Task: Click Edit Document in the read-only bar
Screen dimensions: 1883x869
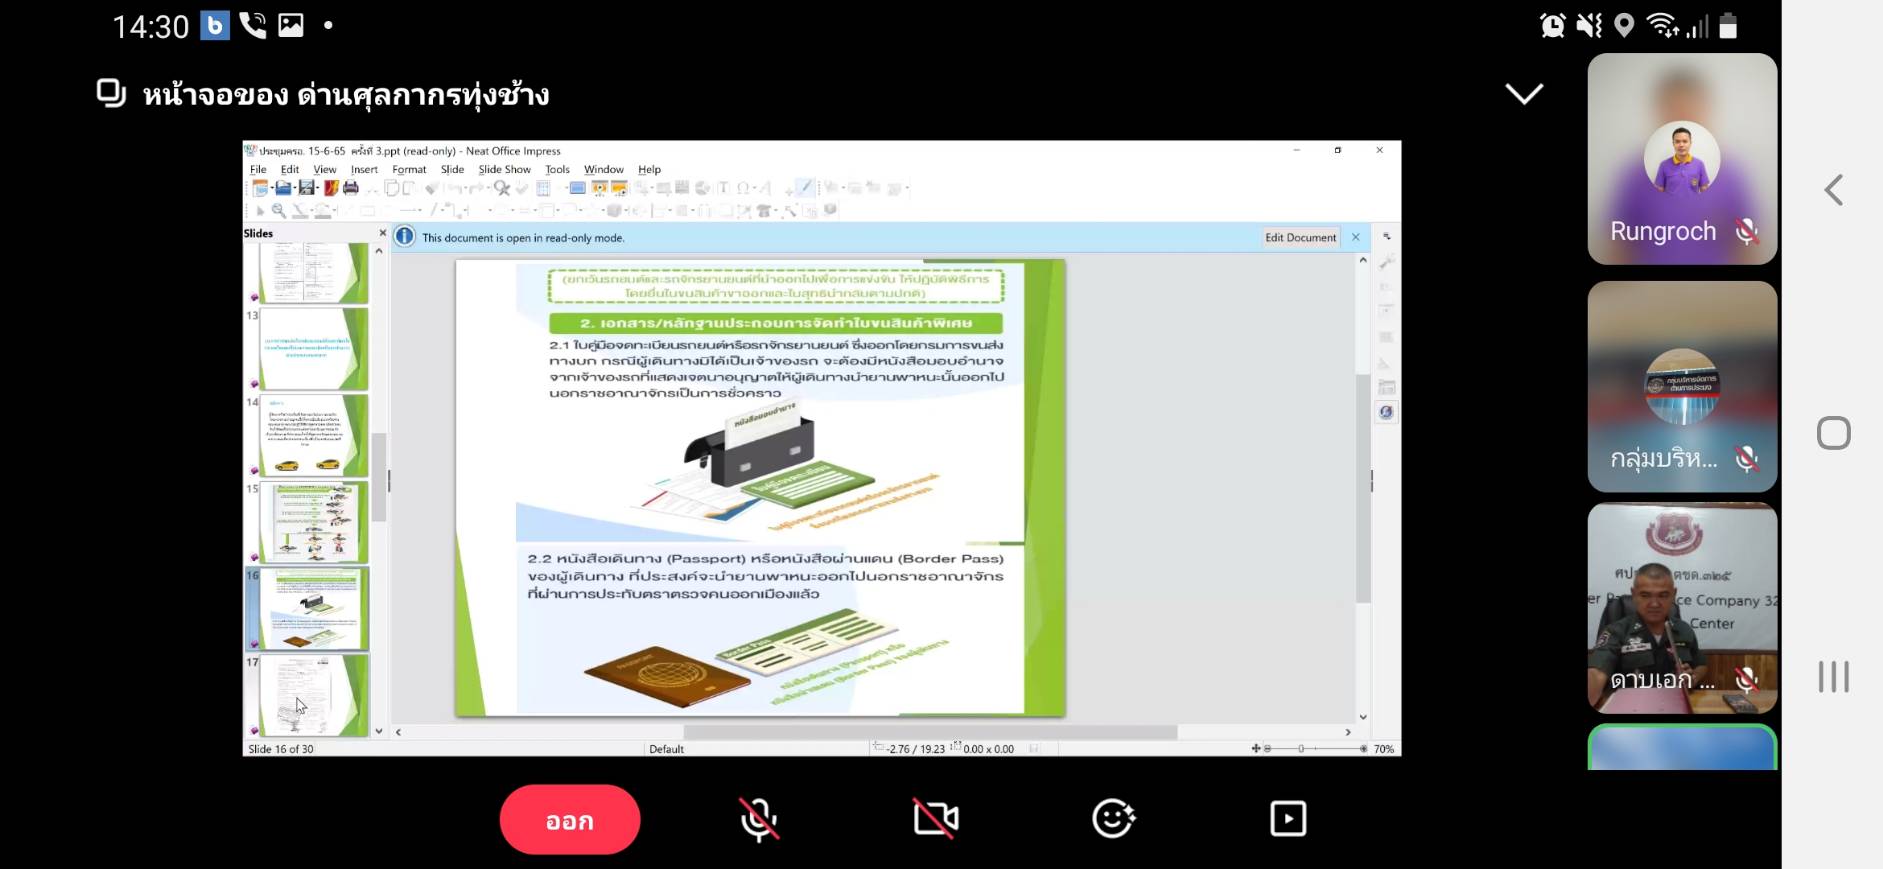Action: 1300,238
